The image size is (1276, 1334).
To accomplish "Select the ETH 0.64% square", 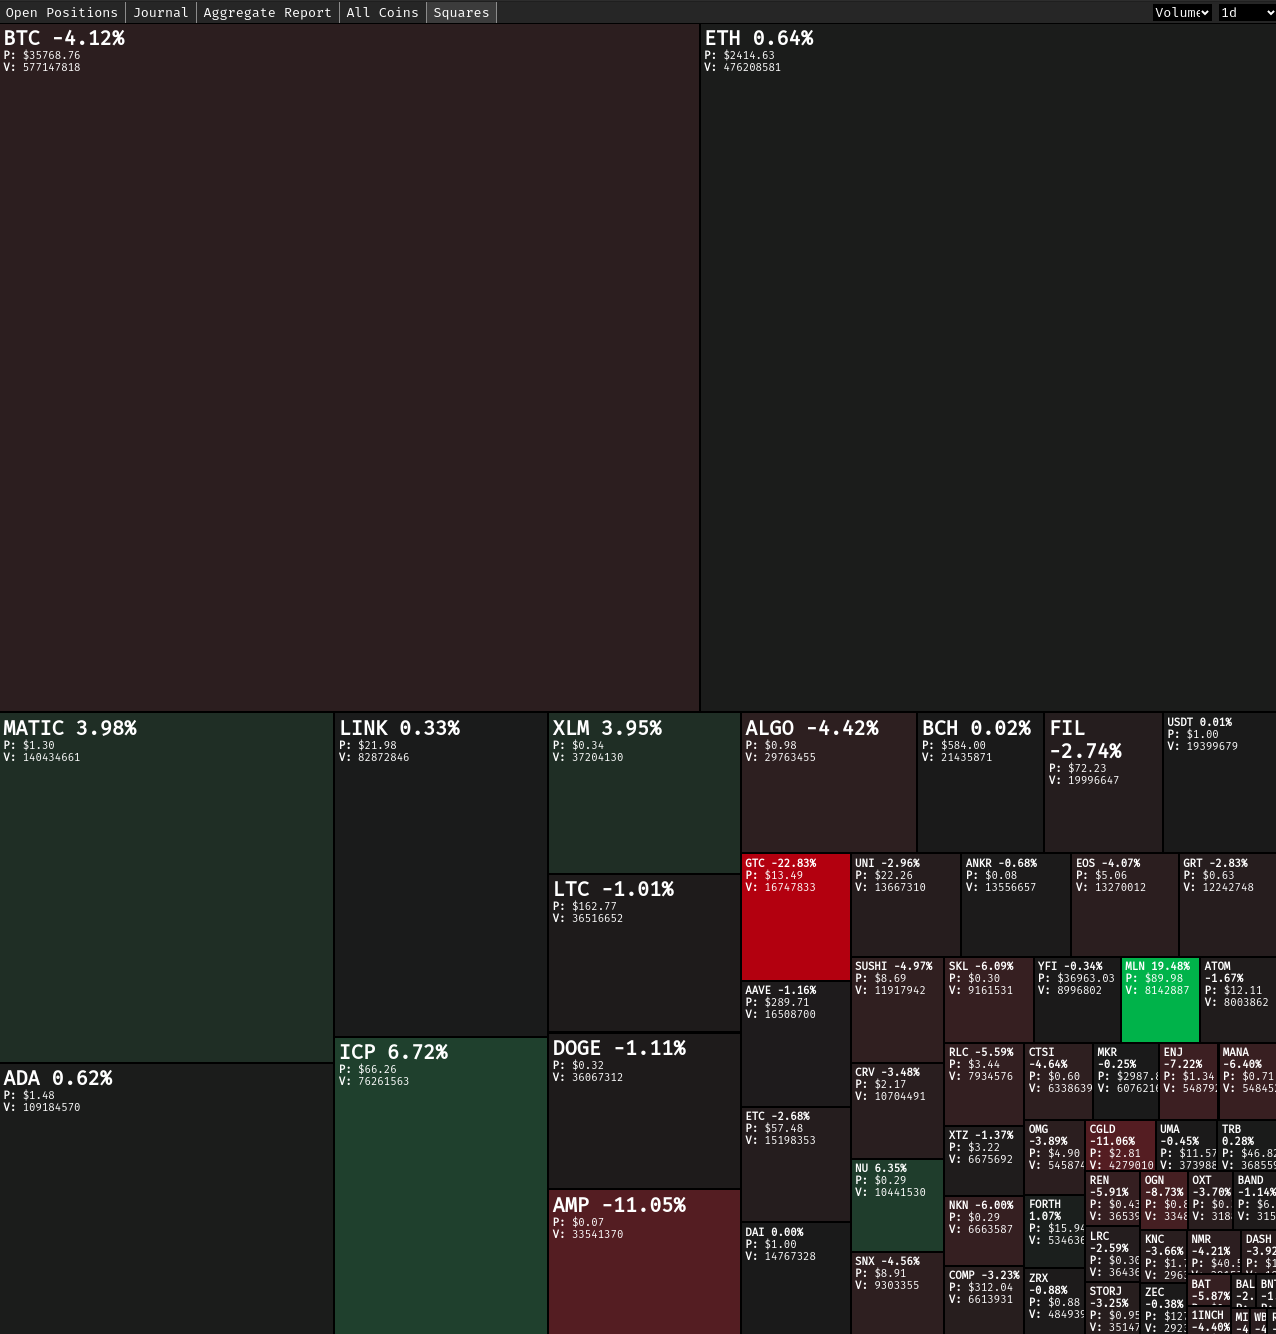I will (x=988, y=367).
